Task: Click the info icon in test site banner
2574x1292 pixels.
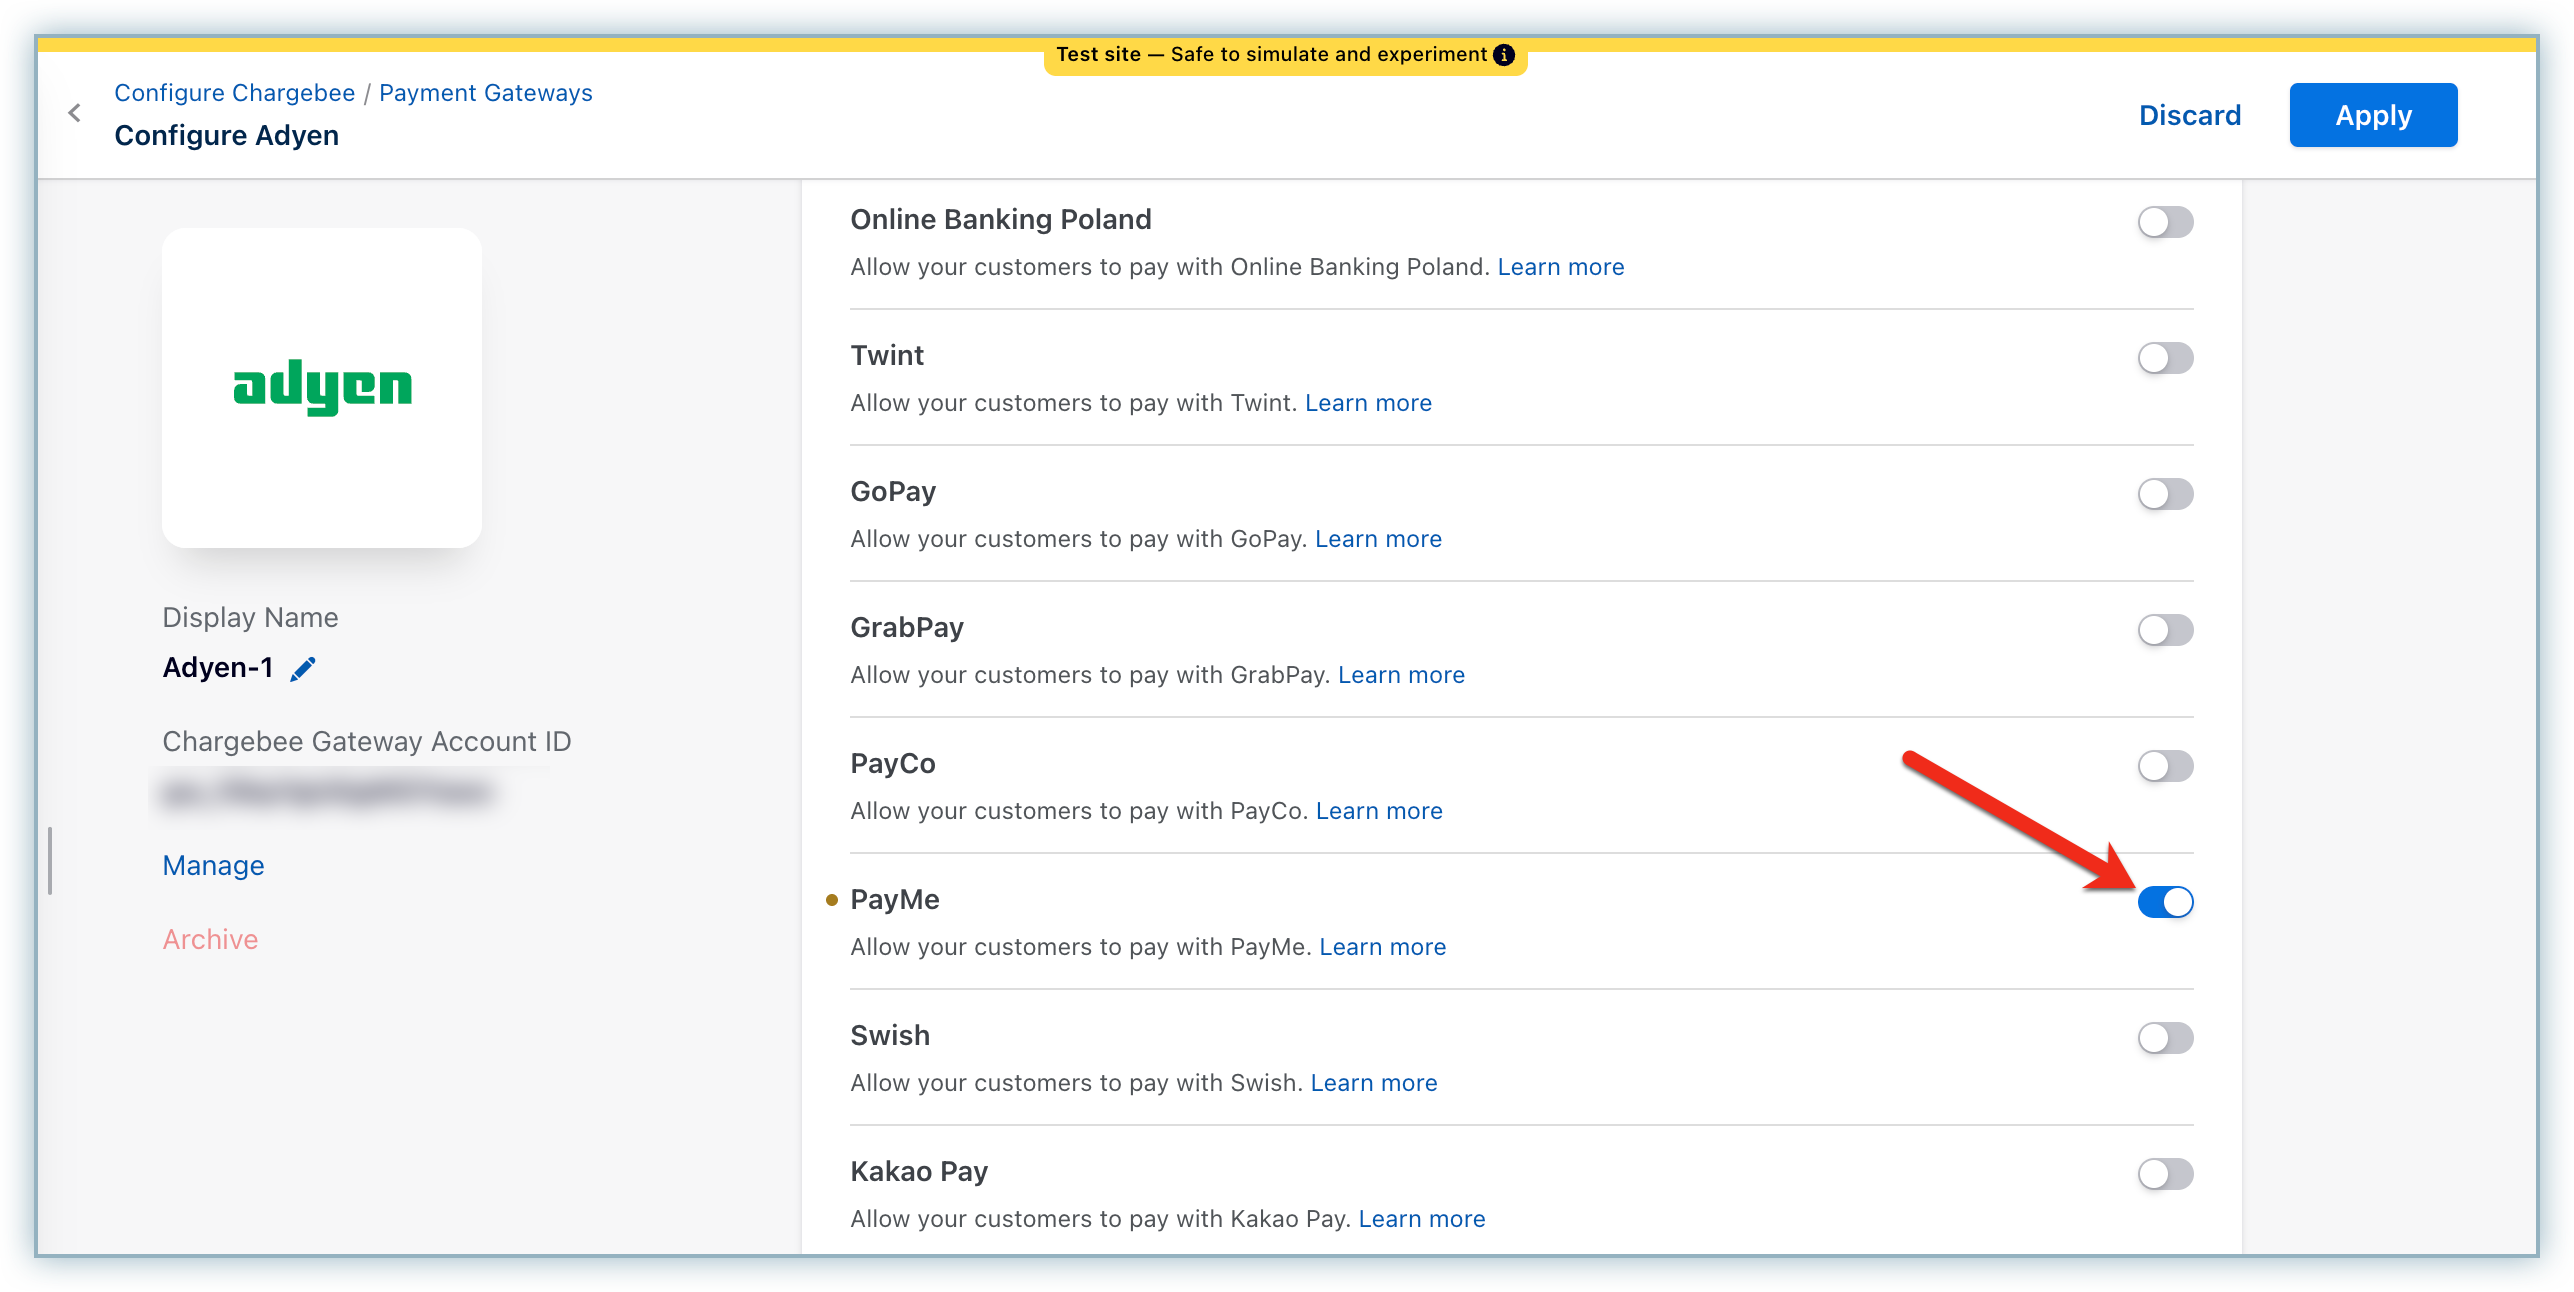Action: (x=1504, y=55)
